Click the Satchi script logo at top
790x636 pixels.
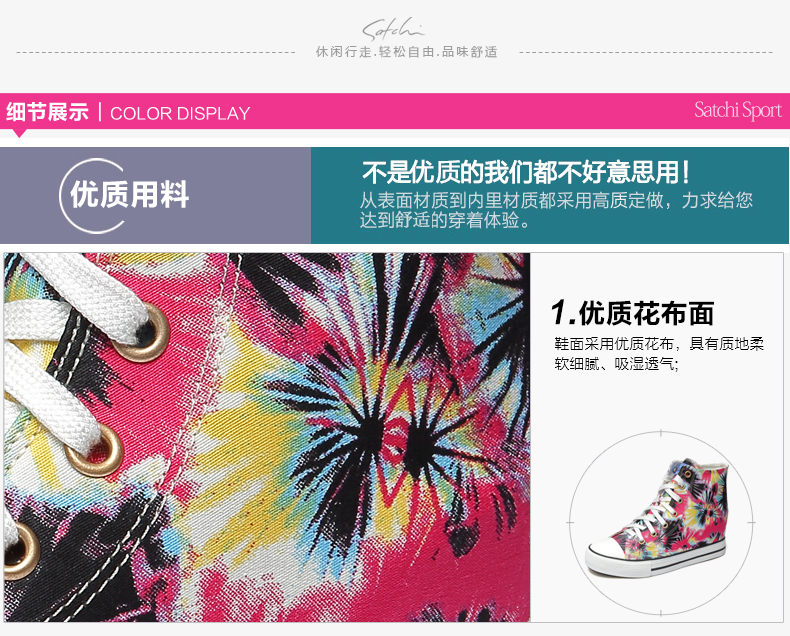point(394,29)
